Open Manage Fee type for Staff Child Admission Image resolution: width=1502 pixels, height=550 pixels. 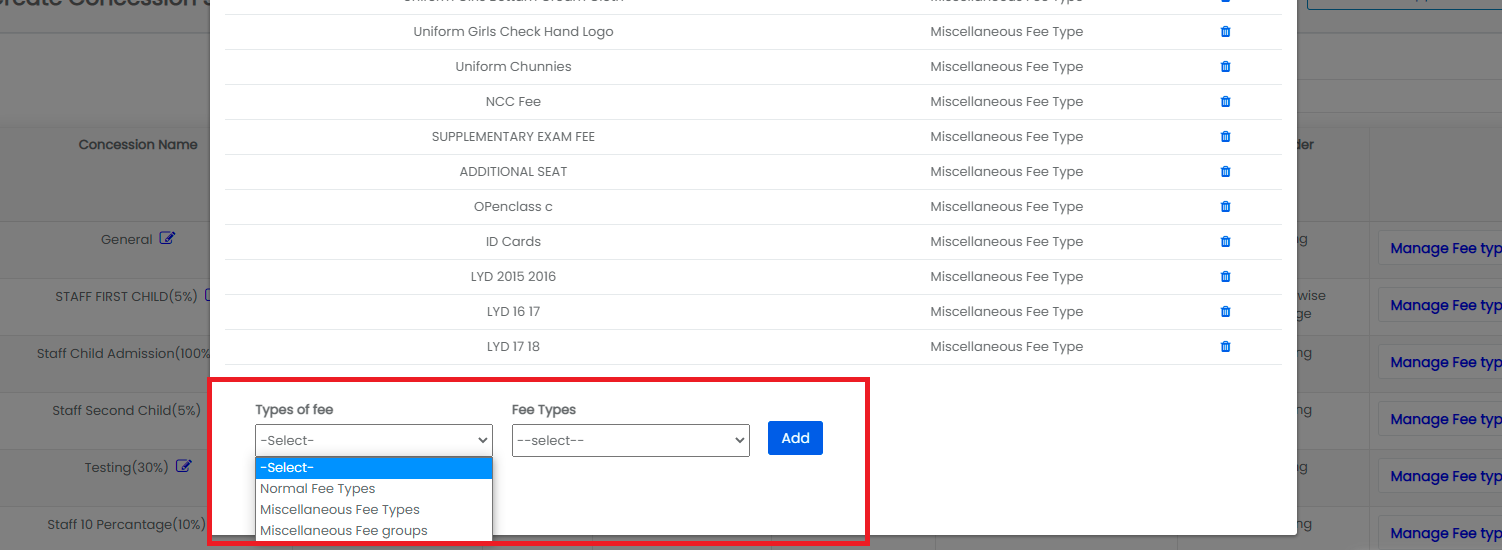[x=1440, y=363]
